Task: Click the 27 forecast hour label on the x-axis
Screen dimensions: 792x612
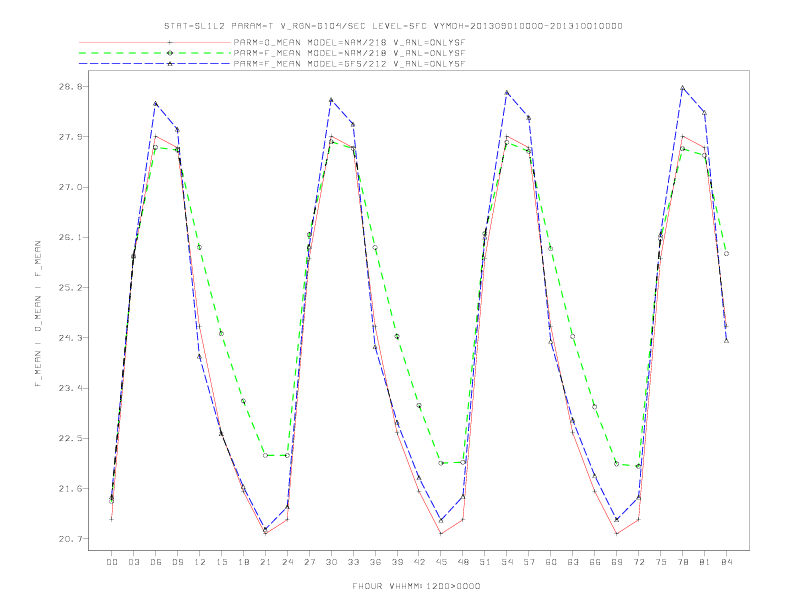Action: (309, 562)
